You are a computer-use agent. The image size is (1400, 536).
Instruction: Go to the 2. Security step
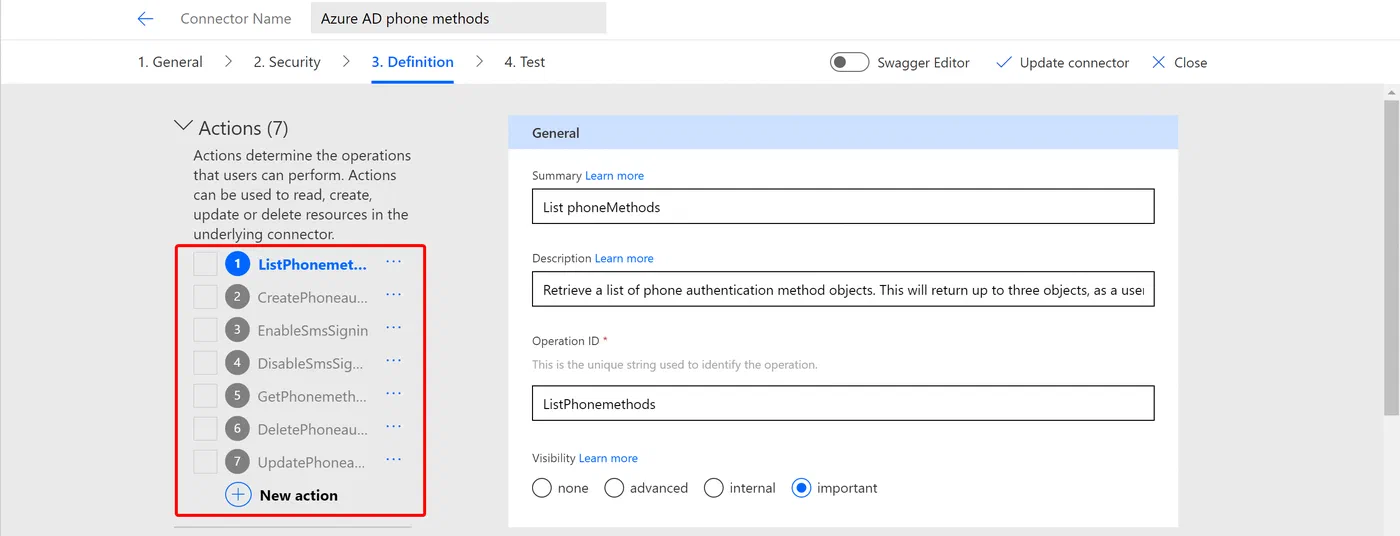point(287,62)
